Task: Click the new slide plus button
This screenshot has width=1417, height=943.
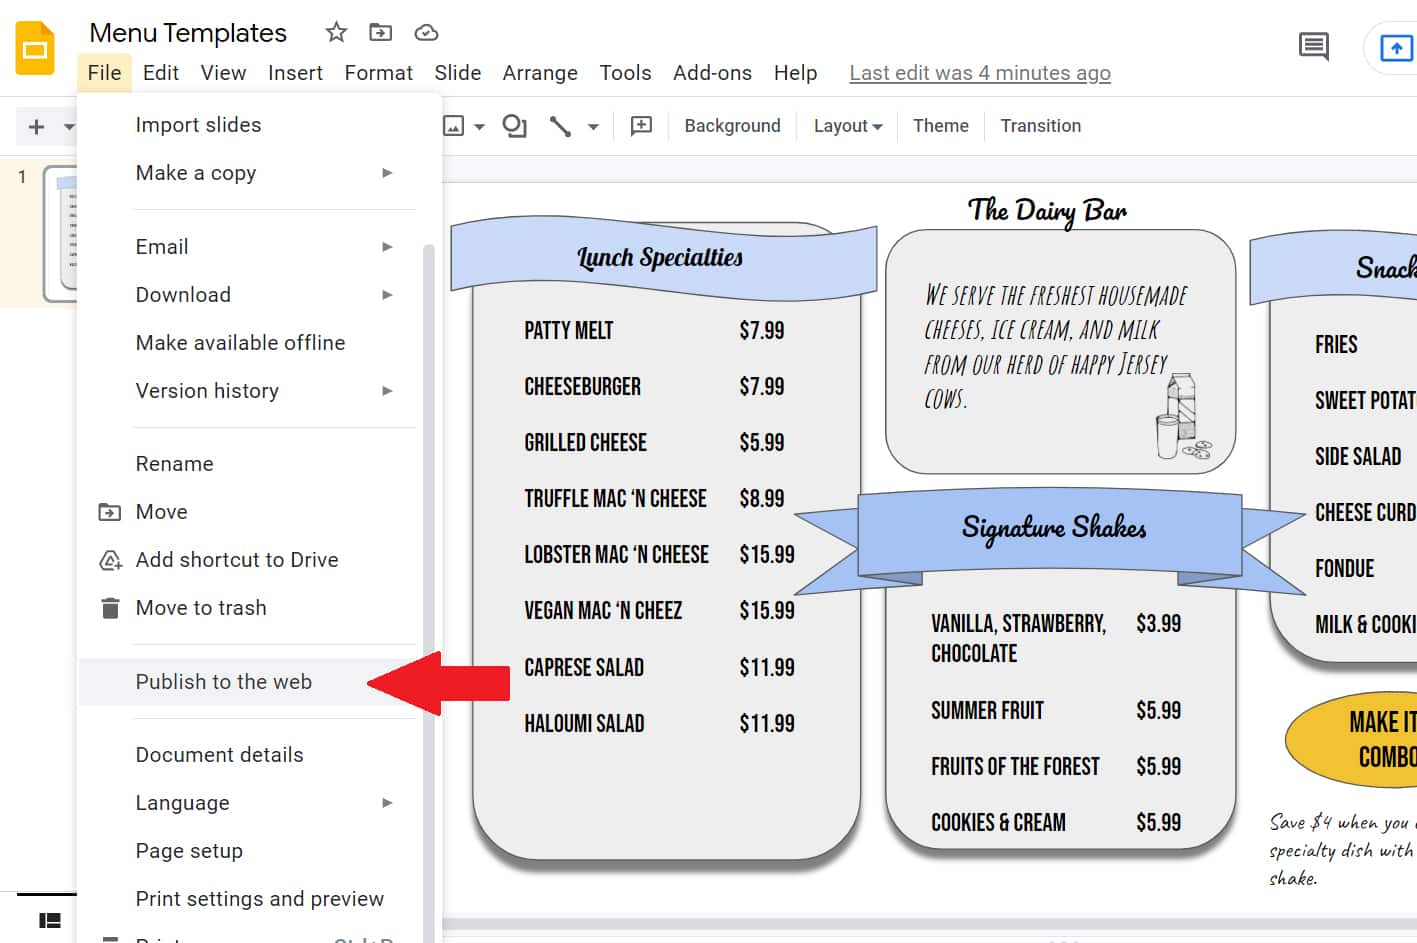Action: tap(37, 127)
